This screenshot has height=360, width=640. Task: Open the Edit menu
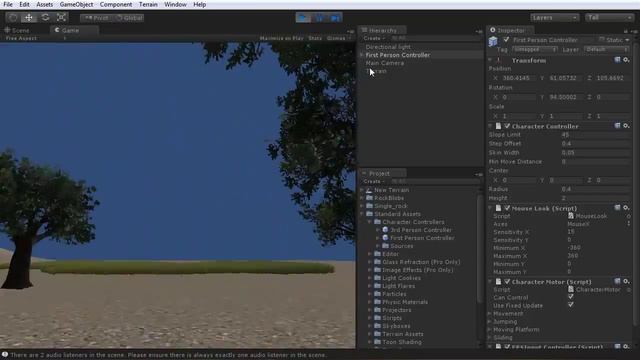[24, 4]
